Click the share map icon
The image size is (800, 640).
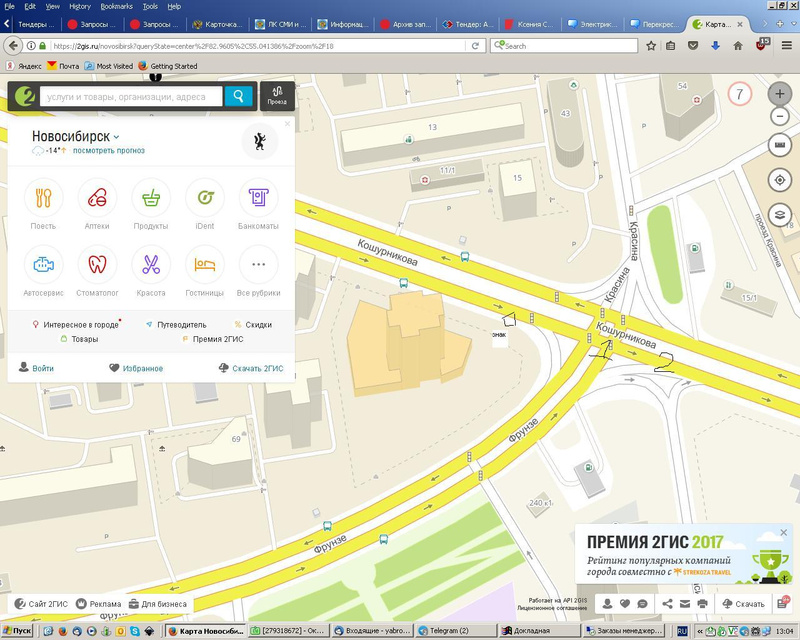tap(664, 604)
